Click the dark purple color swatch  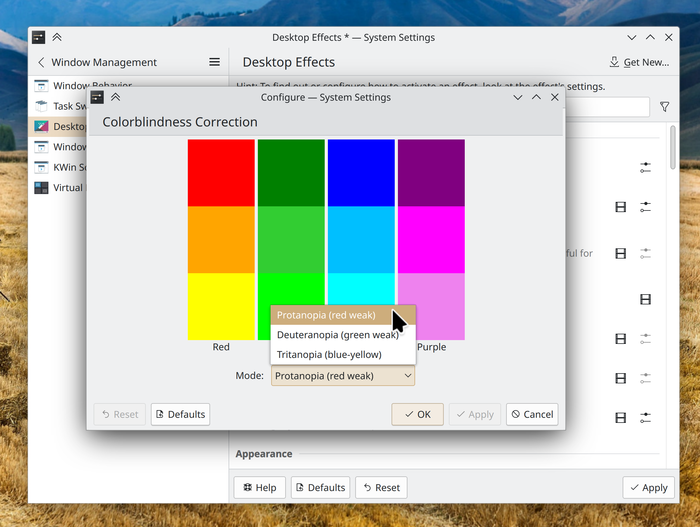pos(431,172)
